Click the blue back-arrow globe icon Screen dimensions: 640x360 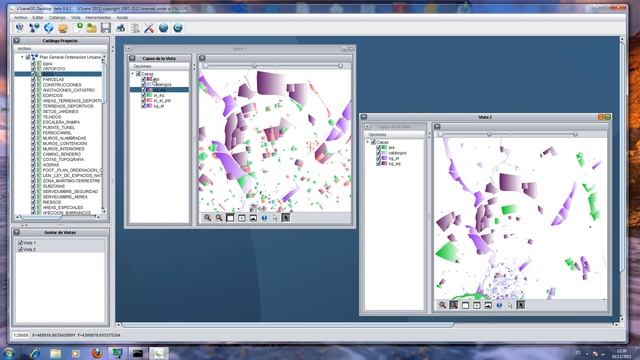(x=163, y=28)
